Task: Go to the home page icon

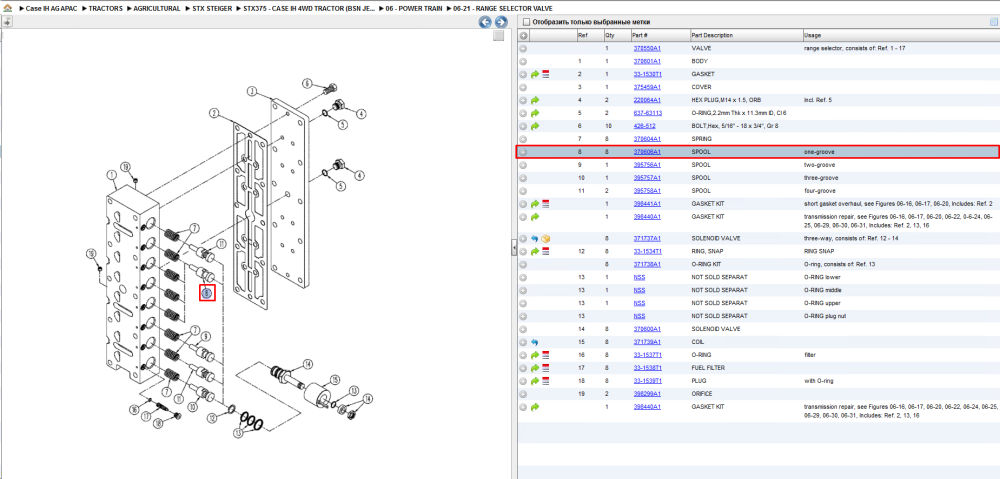Action: [7, 9]
